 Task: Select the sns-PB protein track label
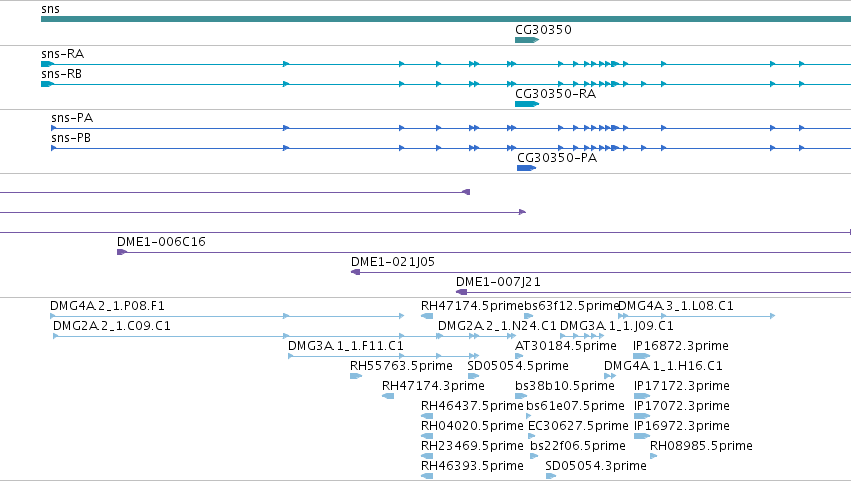[x=71, y=138]
